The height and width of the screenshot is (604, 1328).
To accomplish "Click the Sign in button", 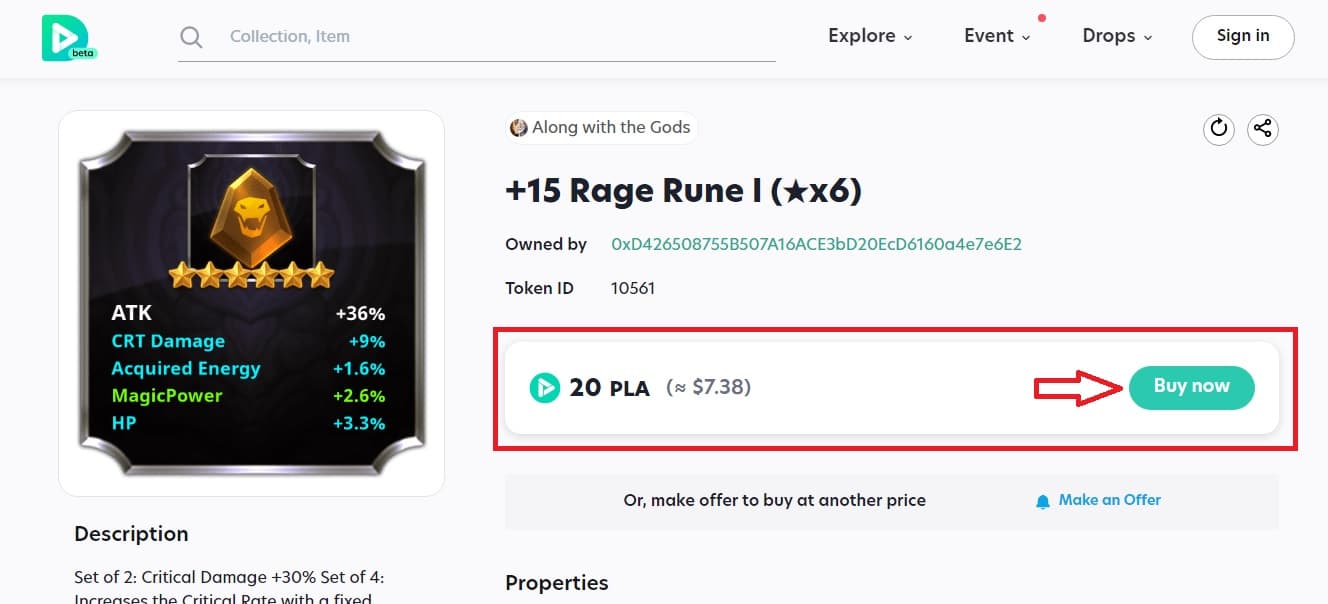I will [x=1243, y=37].
